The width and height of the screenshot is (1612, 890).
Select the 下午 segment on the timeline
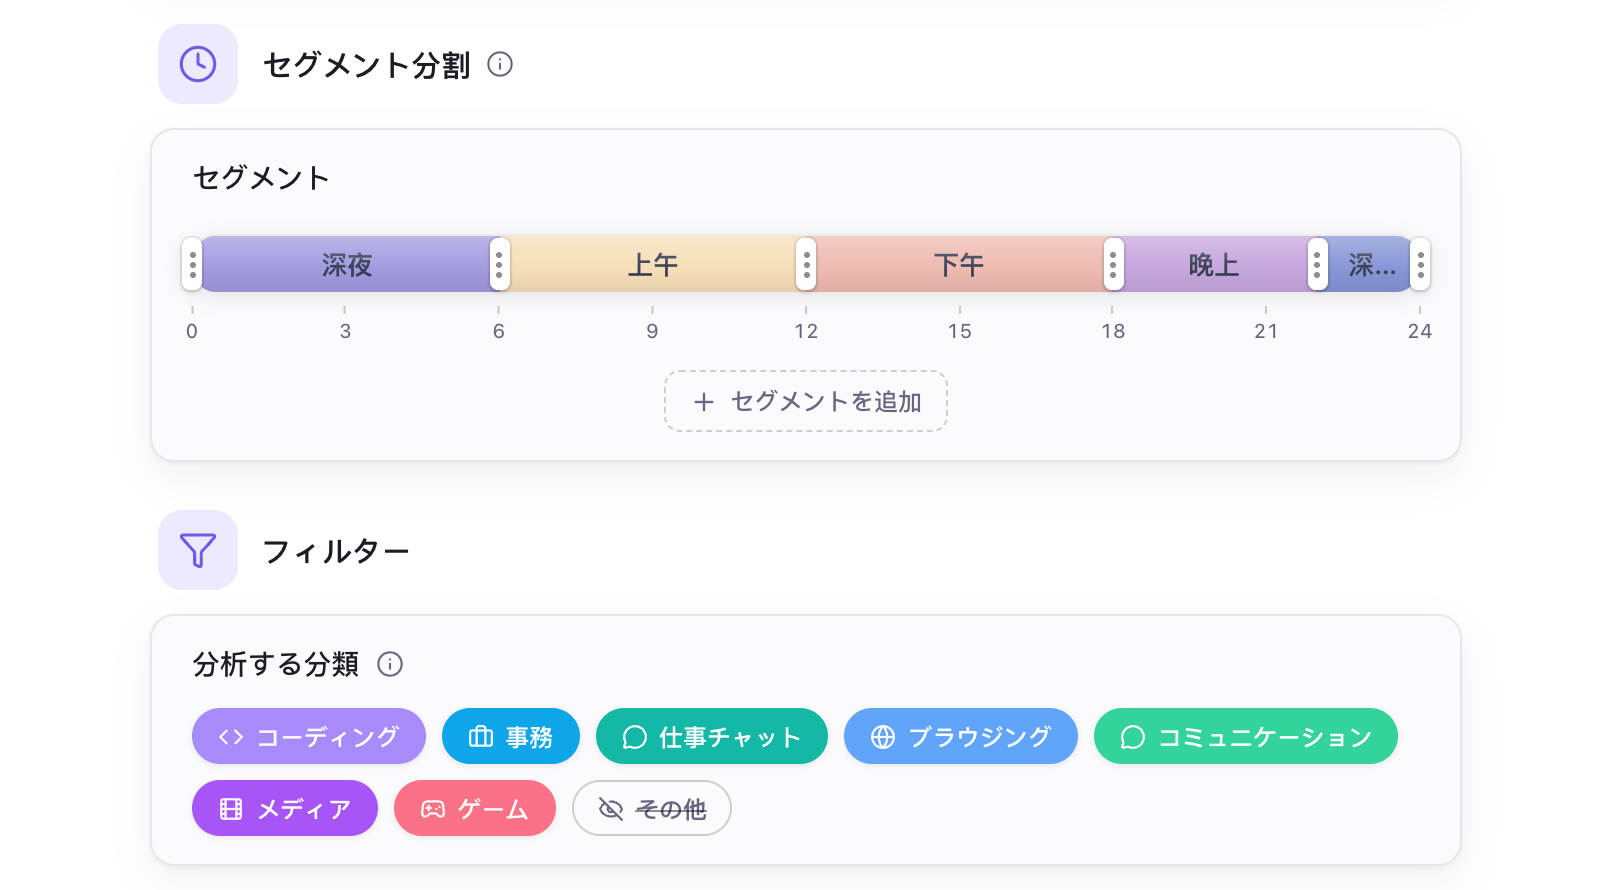click(x=959, y=264)
